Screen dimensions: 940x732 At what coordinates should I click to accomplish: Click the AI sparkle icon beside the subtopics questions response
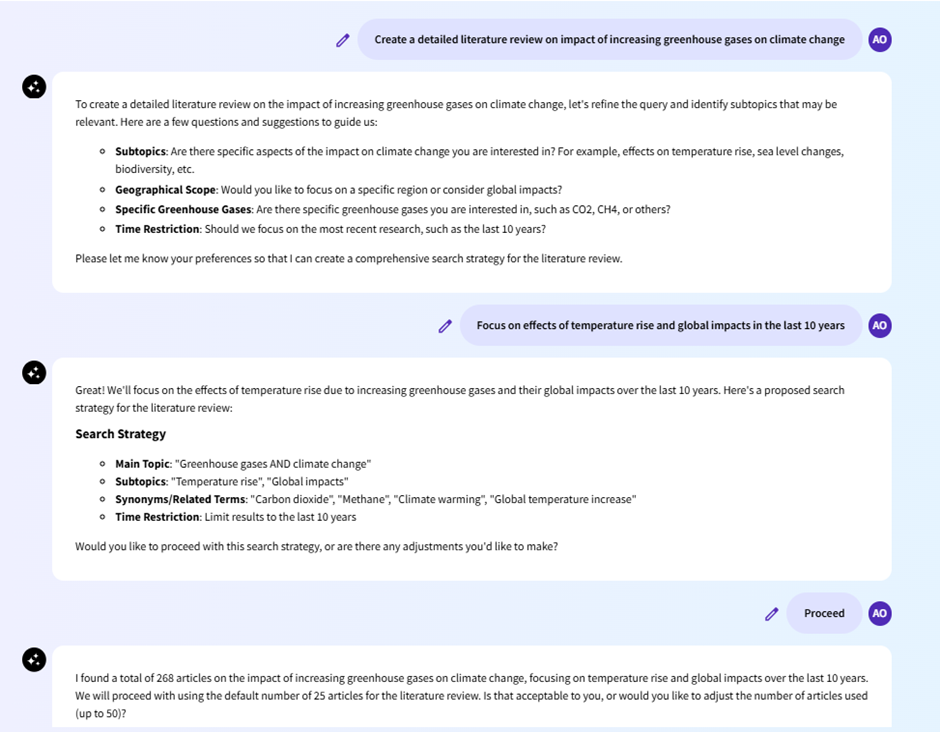pyautogui.click(x=34, y=87)
